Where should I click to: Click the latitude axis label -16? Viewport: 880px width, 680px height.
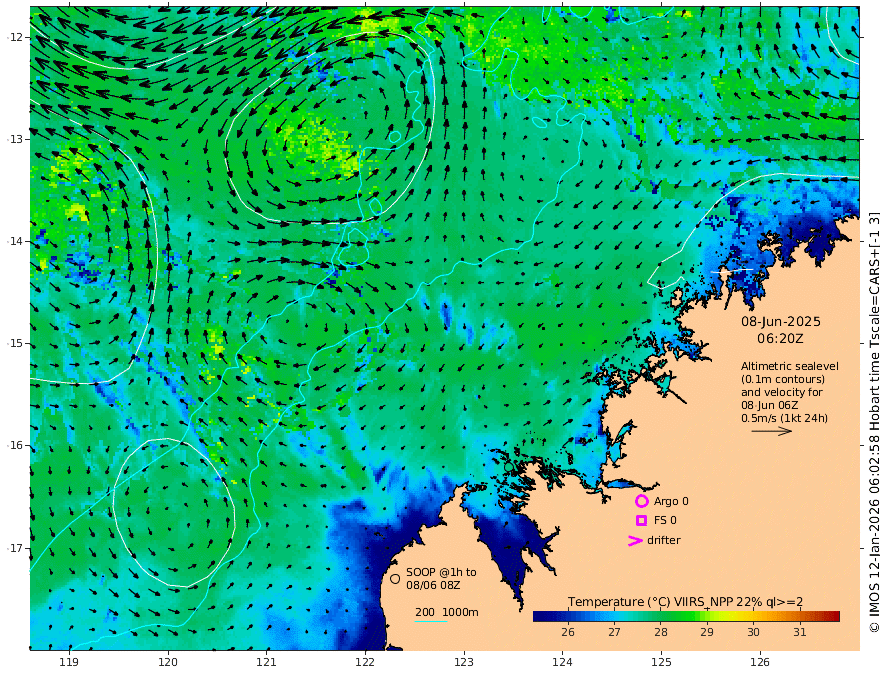click(x=15, y=445)
